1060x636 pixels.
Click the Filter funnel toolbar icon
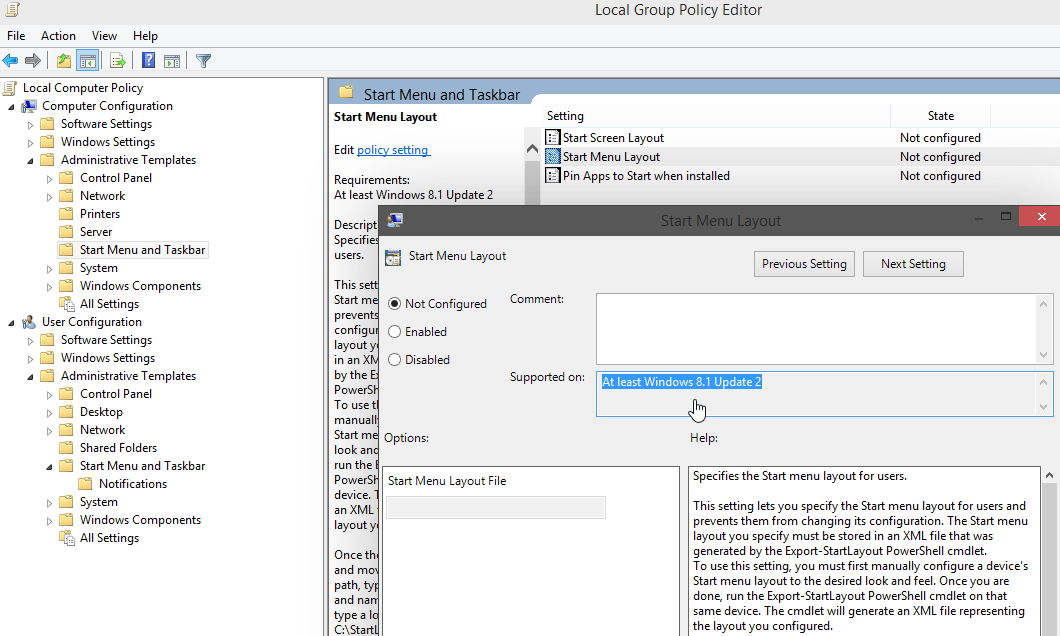[203, 61]
